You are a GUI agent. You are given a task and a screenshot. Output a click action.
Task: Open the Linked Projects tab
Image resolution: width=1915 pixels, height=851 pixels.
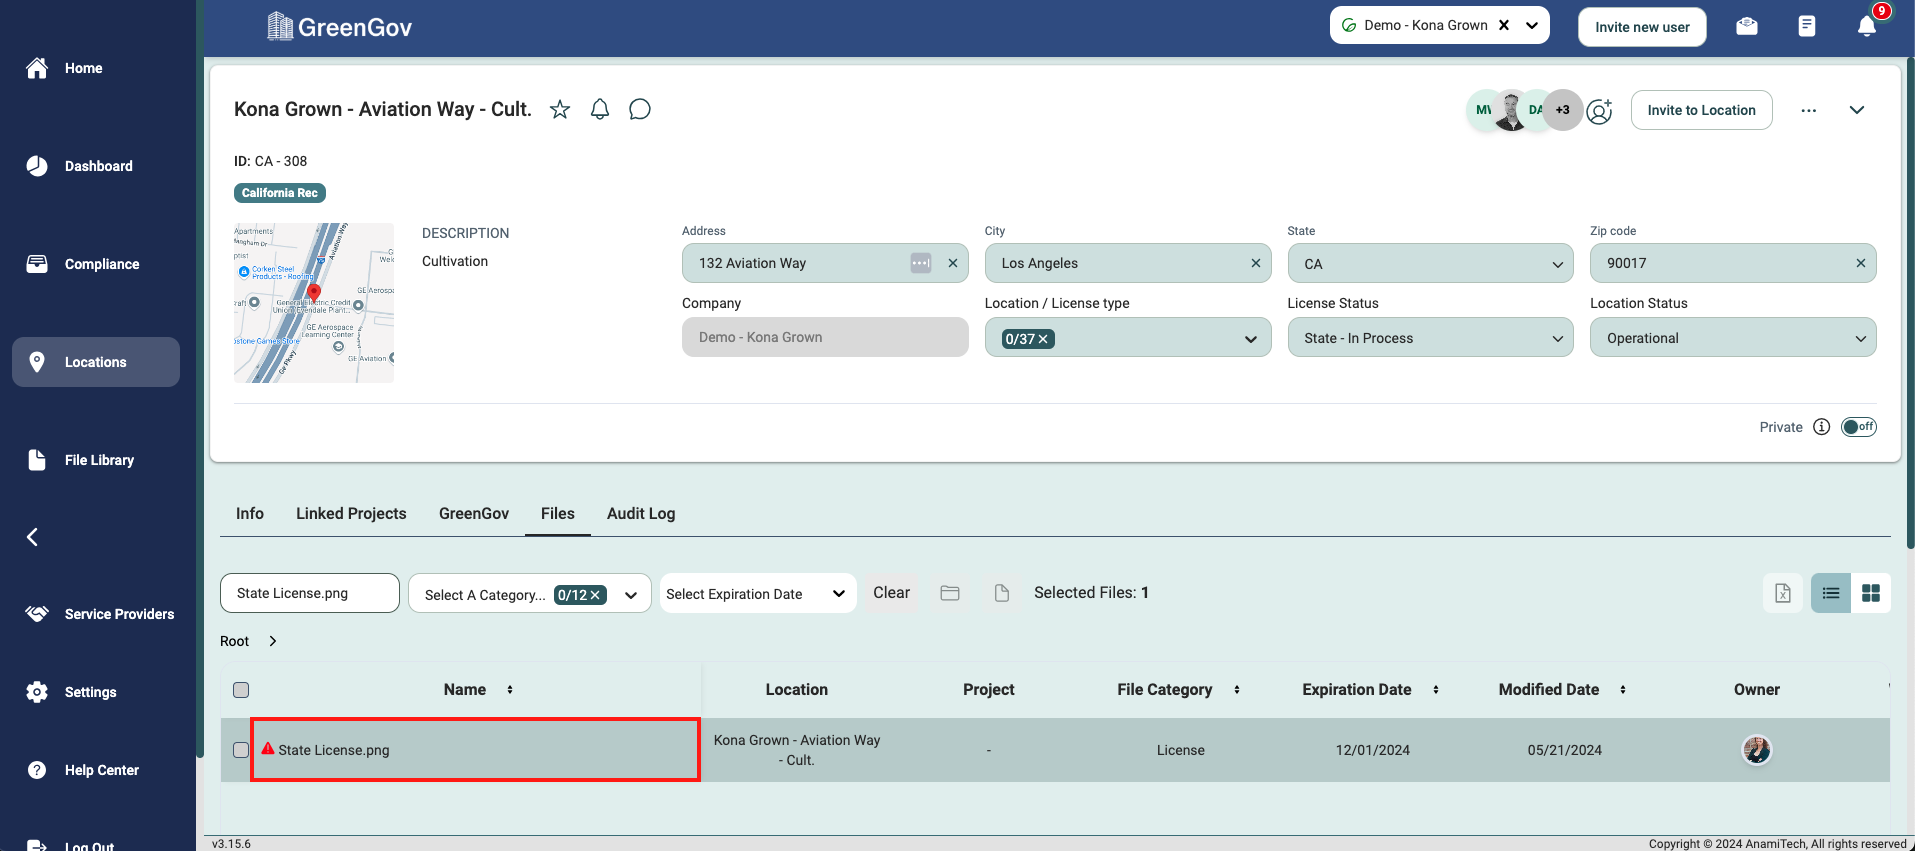[x=351, y=513]
